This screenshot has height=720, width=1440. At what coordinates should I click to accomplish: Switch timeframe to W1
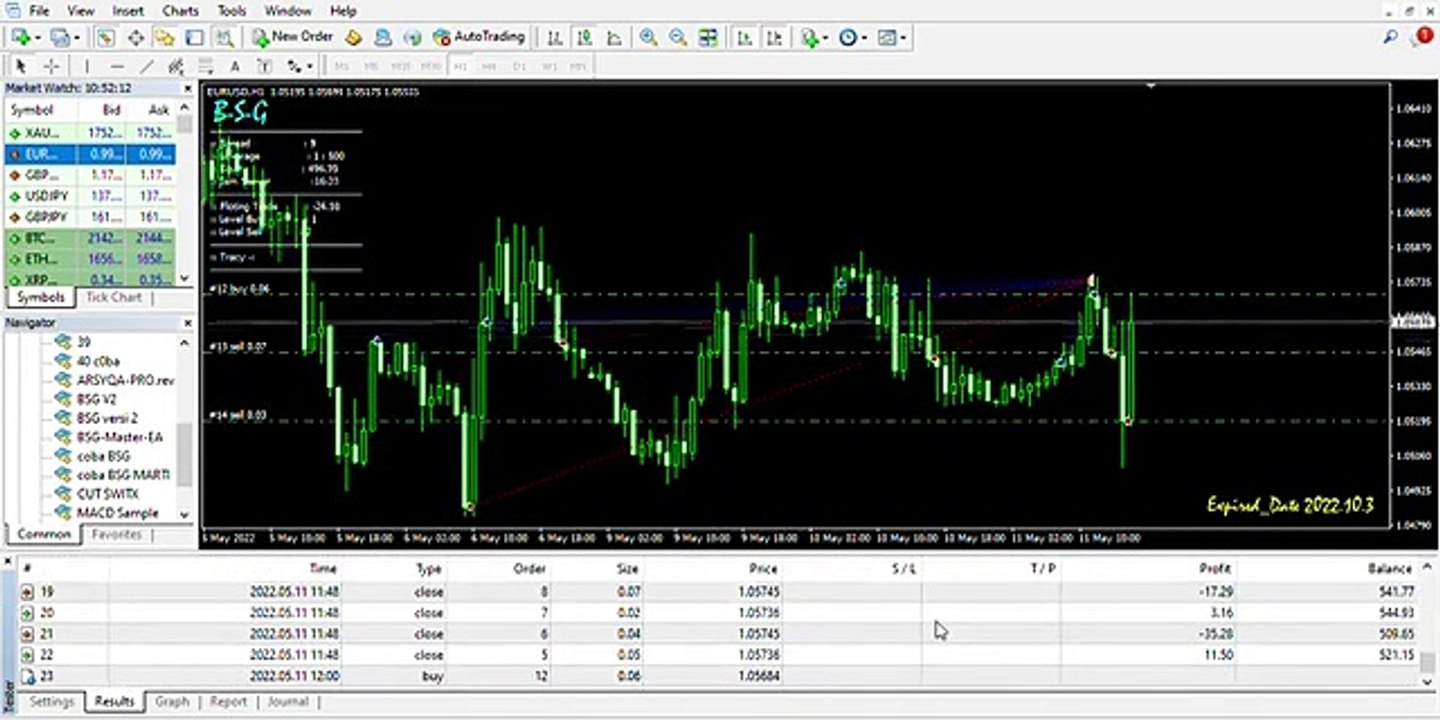pyautogui.click(x=549, y=66)
